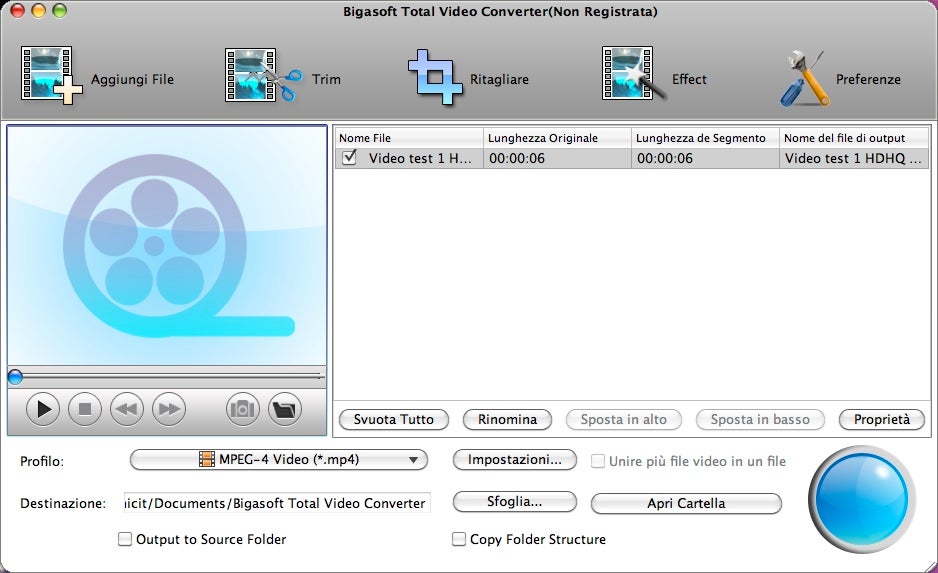Click Lunghezza Originale column header
The height and width of the screenshot is (573, 938).
(557, 138)
